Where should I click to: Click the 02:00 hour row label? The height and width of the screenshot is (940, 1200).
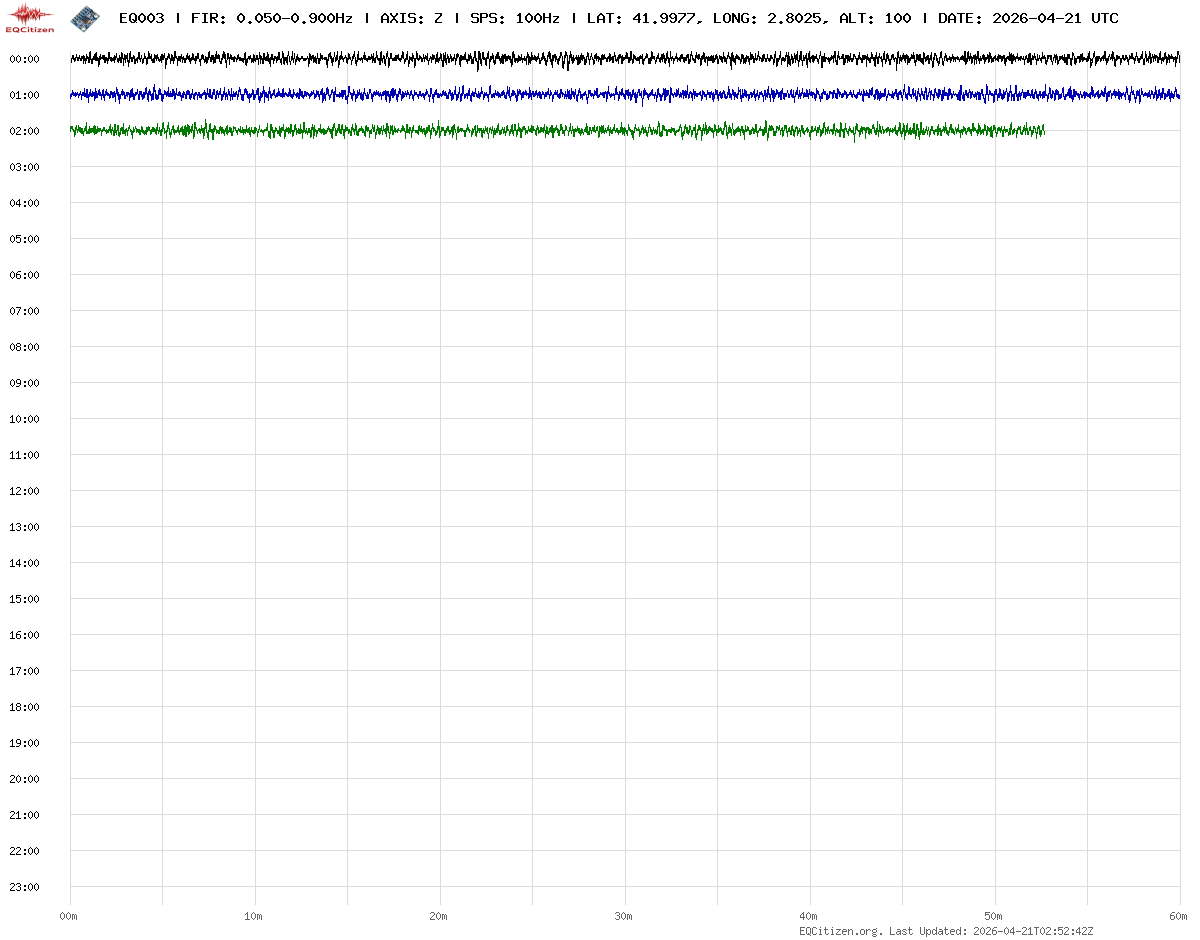pyautogui.click(x=24, y=131)
